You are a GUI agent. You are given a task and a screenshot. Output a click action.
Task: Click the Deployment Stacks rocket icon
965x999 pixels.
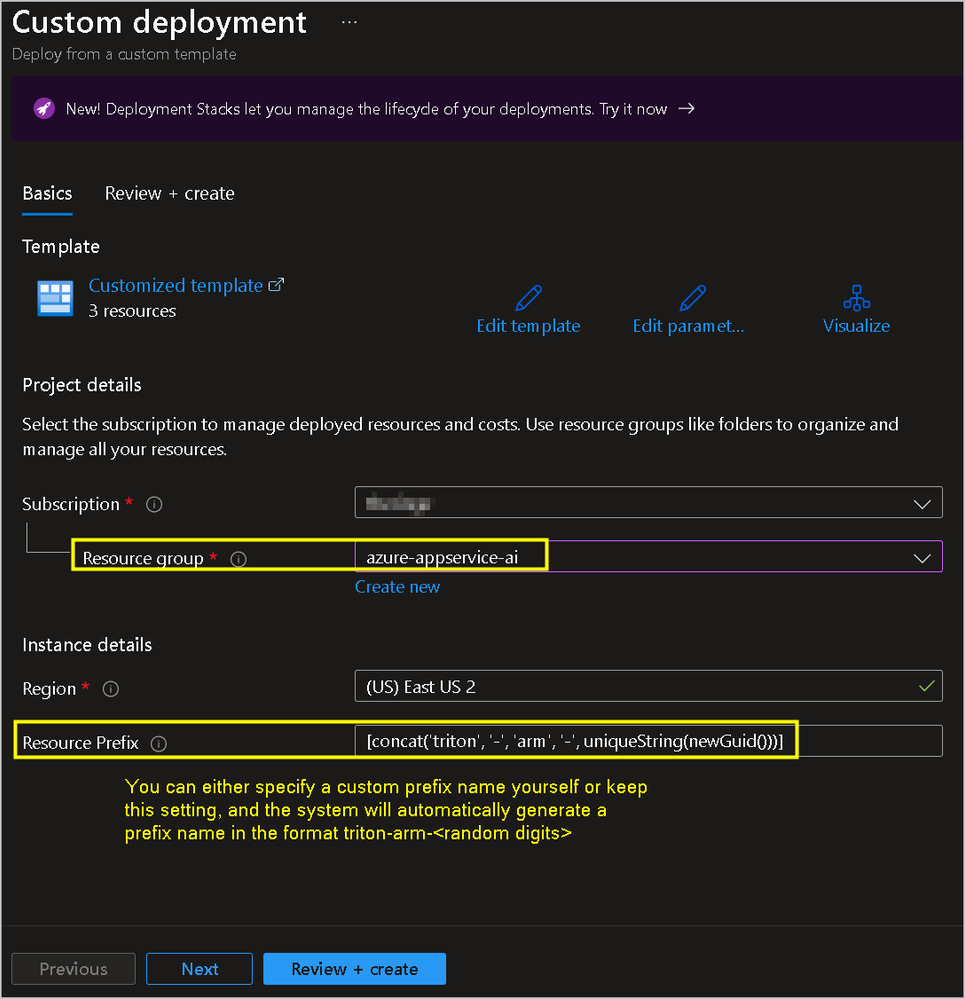[x=44, y=108]
